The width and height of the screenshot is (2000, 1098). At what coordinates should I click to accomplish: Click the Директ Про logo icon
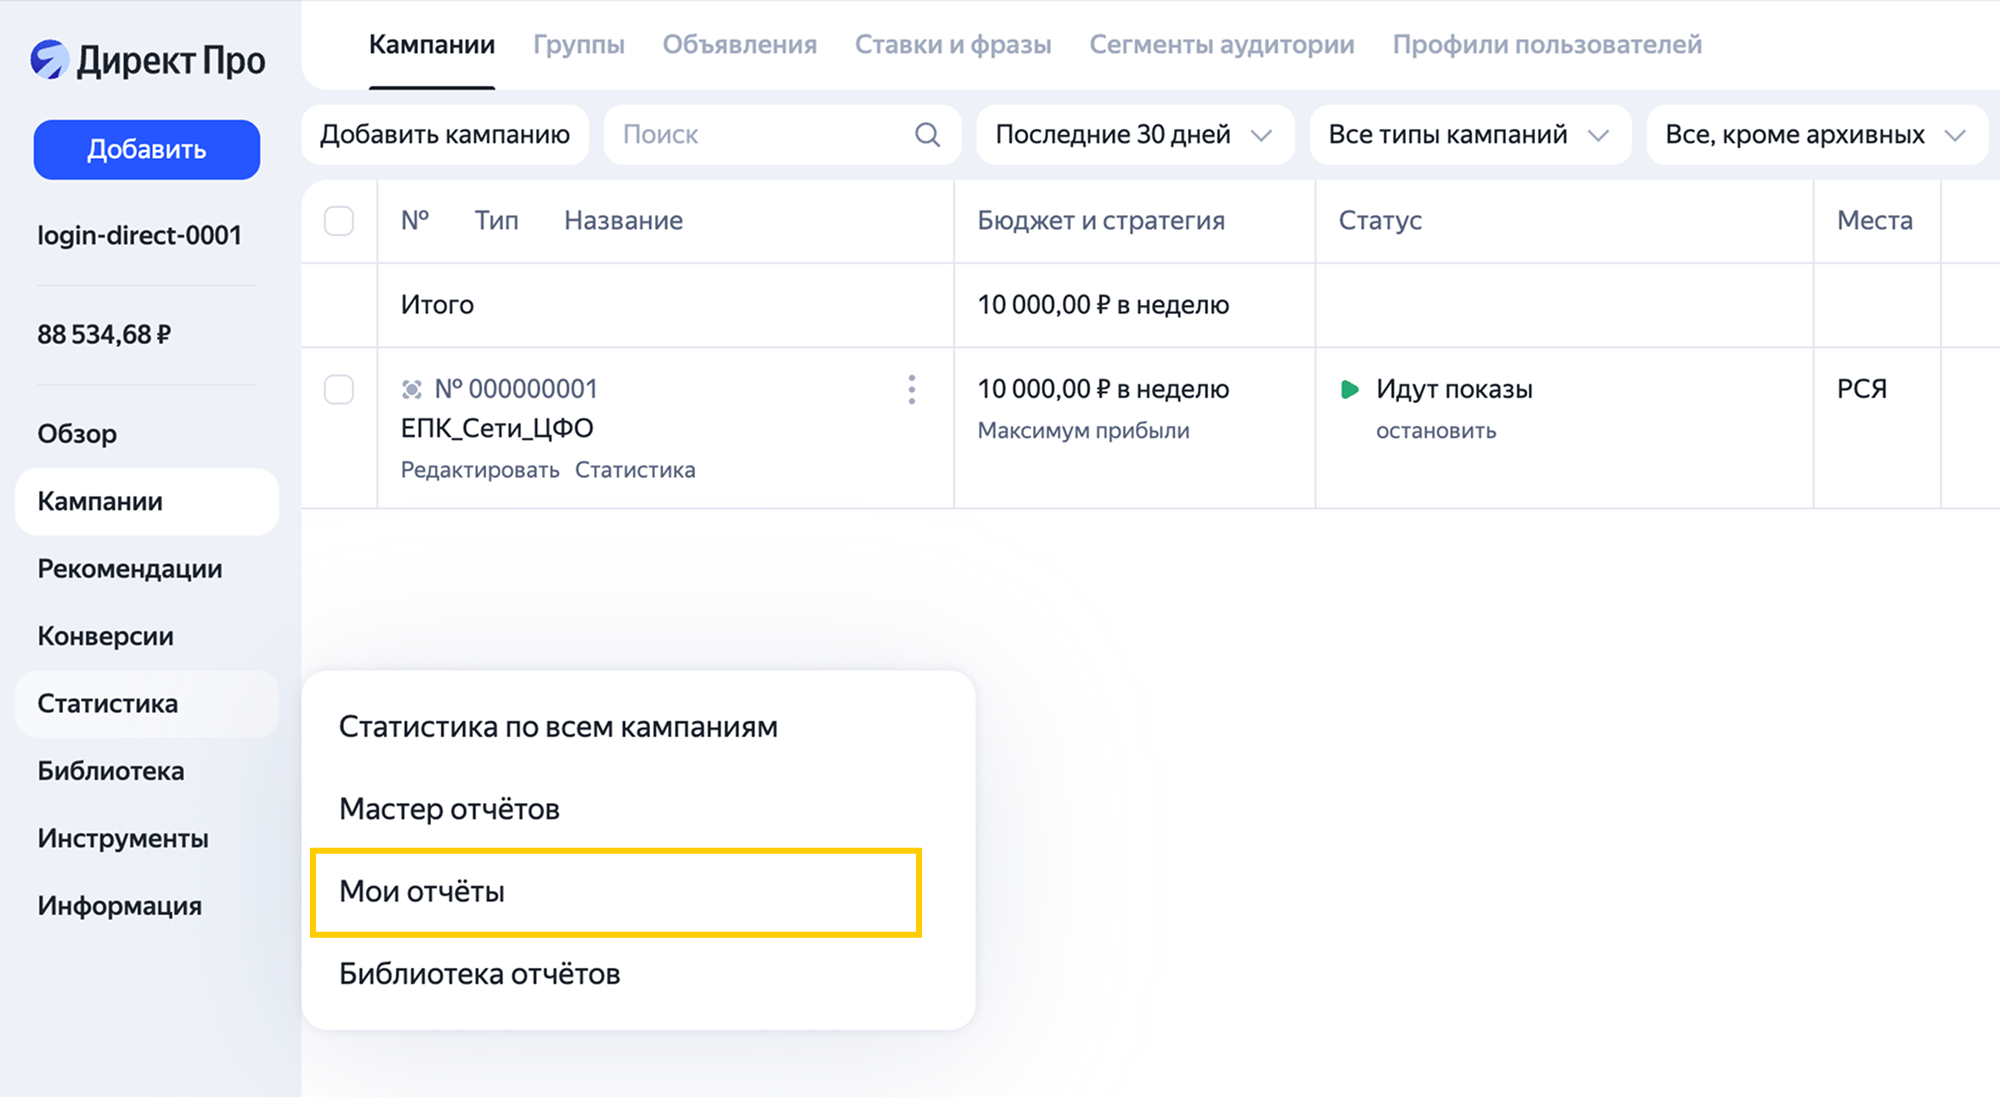click(x=49, y=60)
